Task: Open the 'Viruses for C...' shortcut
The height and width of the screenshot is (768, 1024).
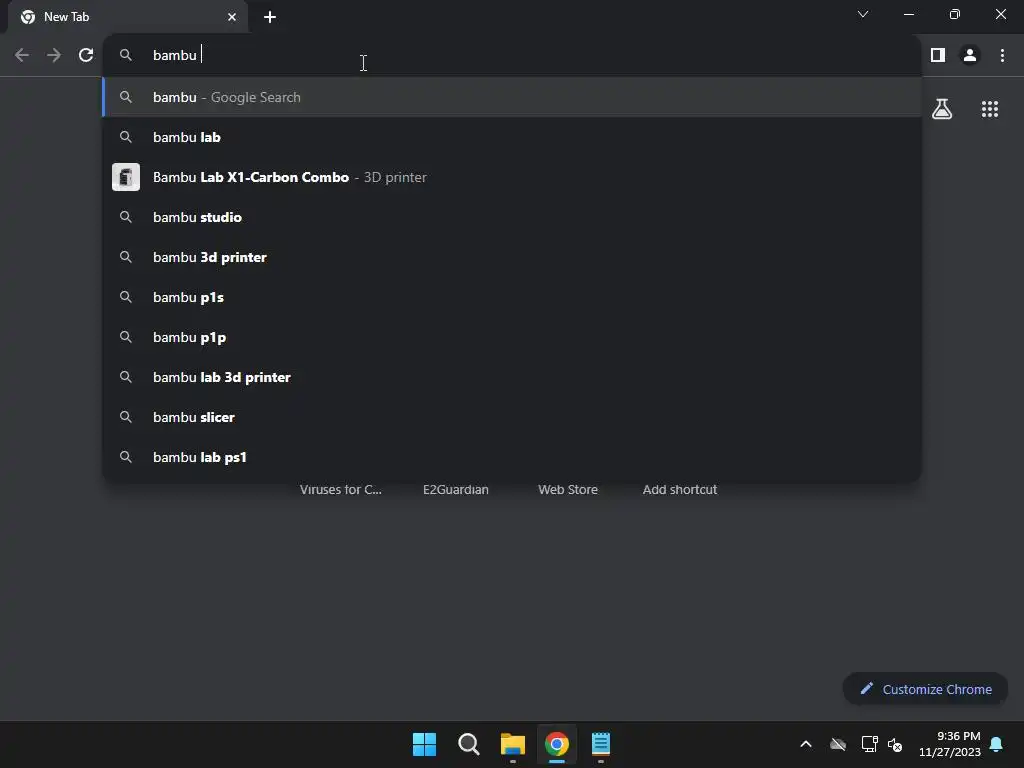Action: [340, 489]
